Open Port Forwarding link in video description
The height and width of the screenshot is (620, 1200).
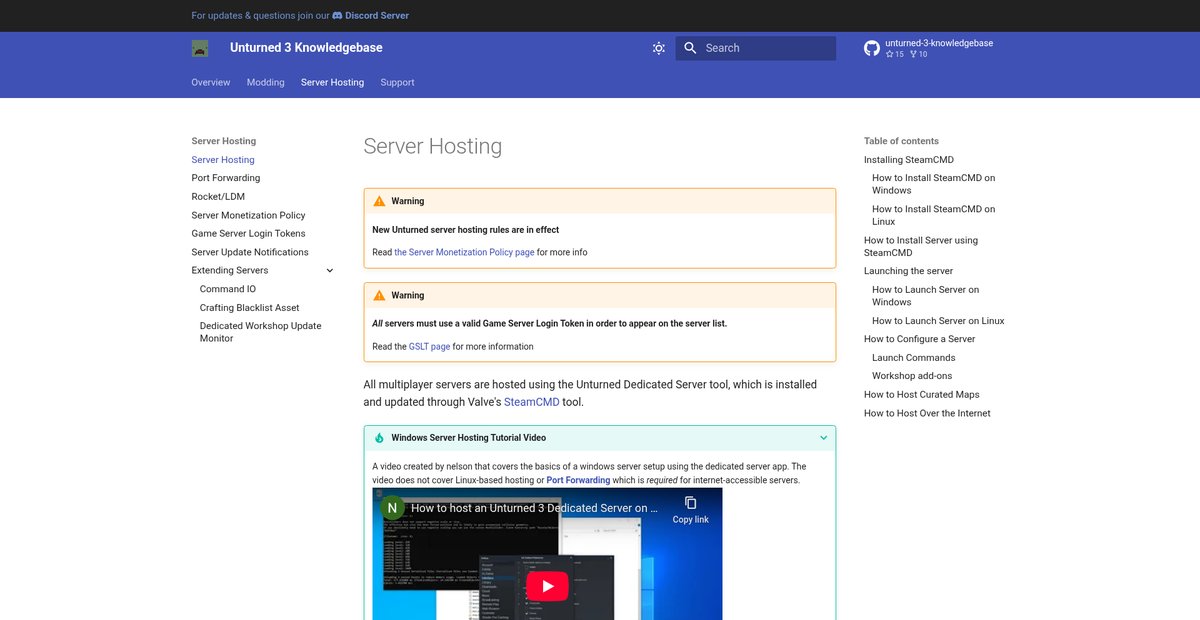point(578,480)
